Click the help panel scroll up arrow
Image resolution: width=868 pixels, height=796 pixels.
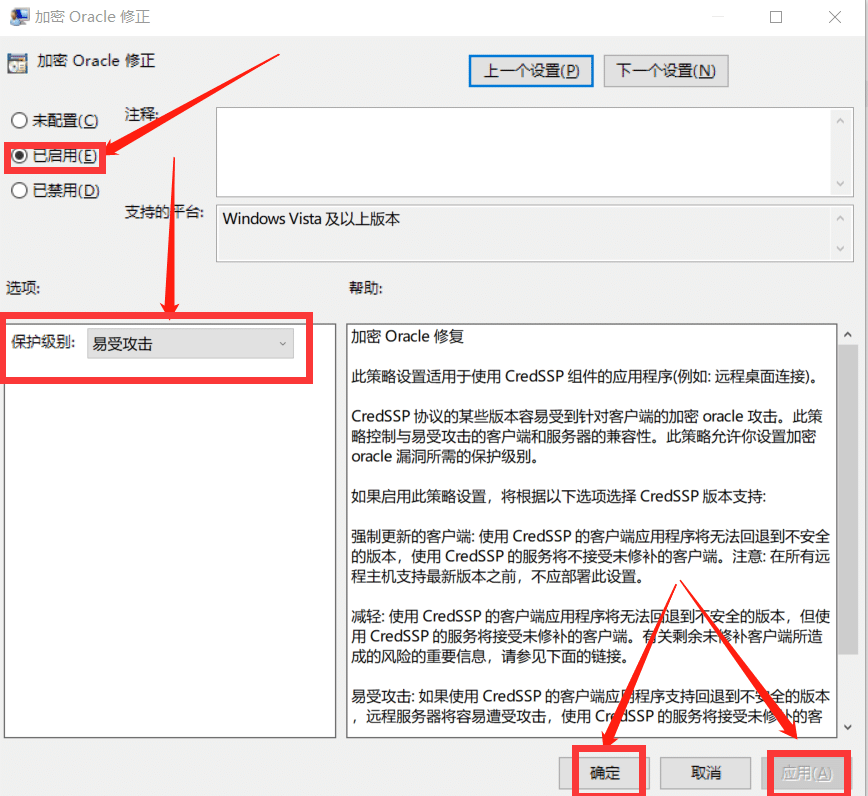pyautogui.click(x=848, y=334)
